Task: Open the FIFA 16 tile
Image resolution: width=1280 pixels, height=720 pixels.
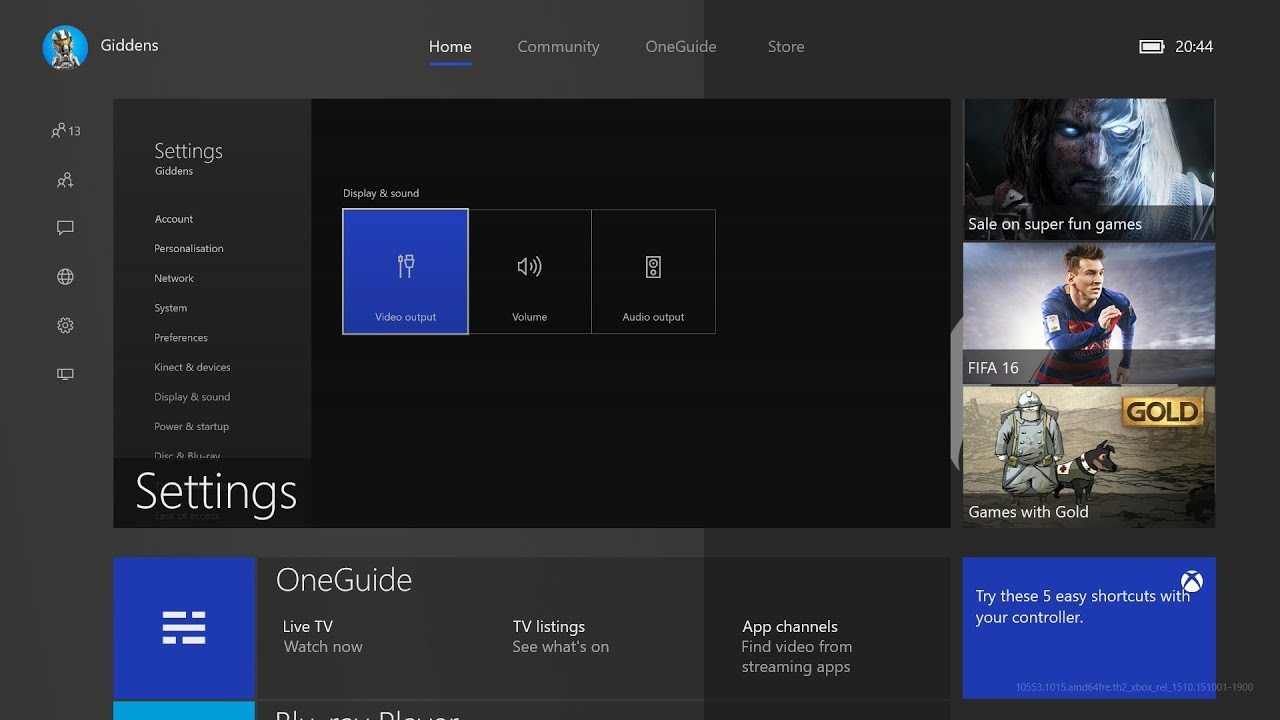Action: [x=1089, y=313]
